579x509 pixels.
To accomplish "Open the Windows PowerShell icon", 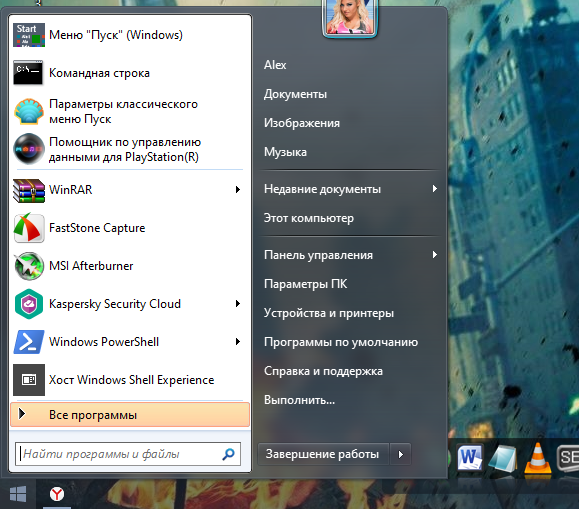I will [29, 342].
